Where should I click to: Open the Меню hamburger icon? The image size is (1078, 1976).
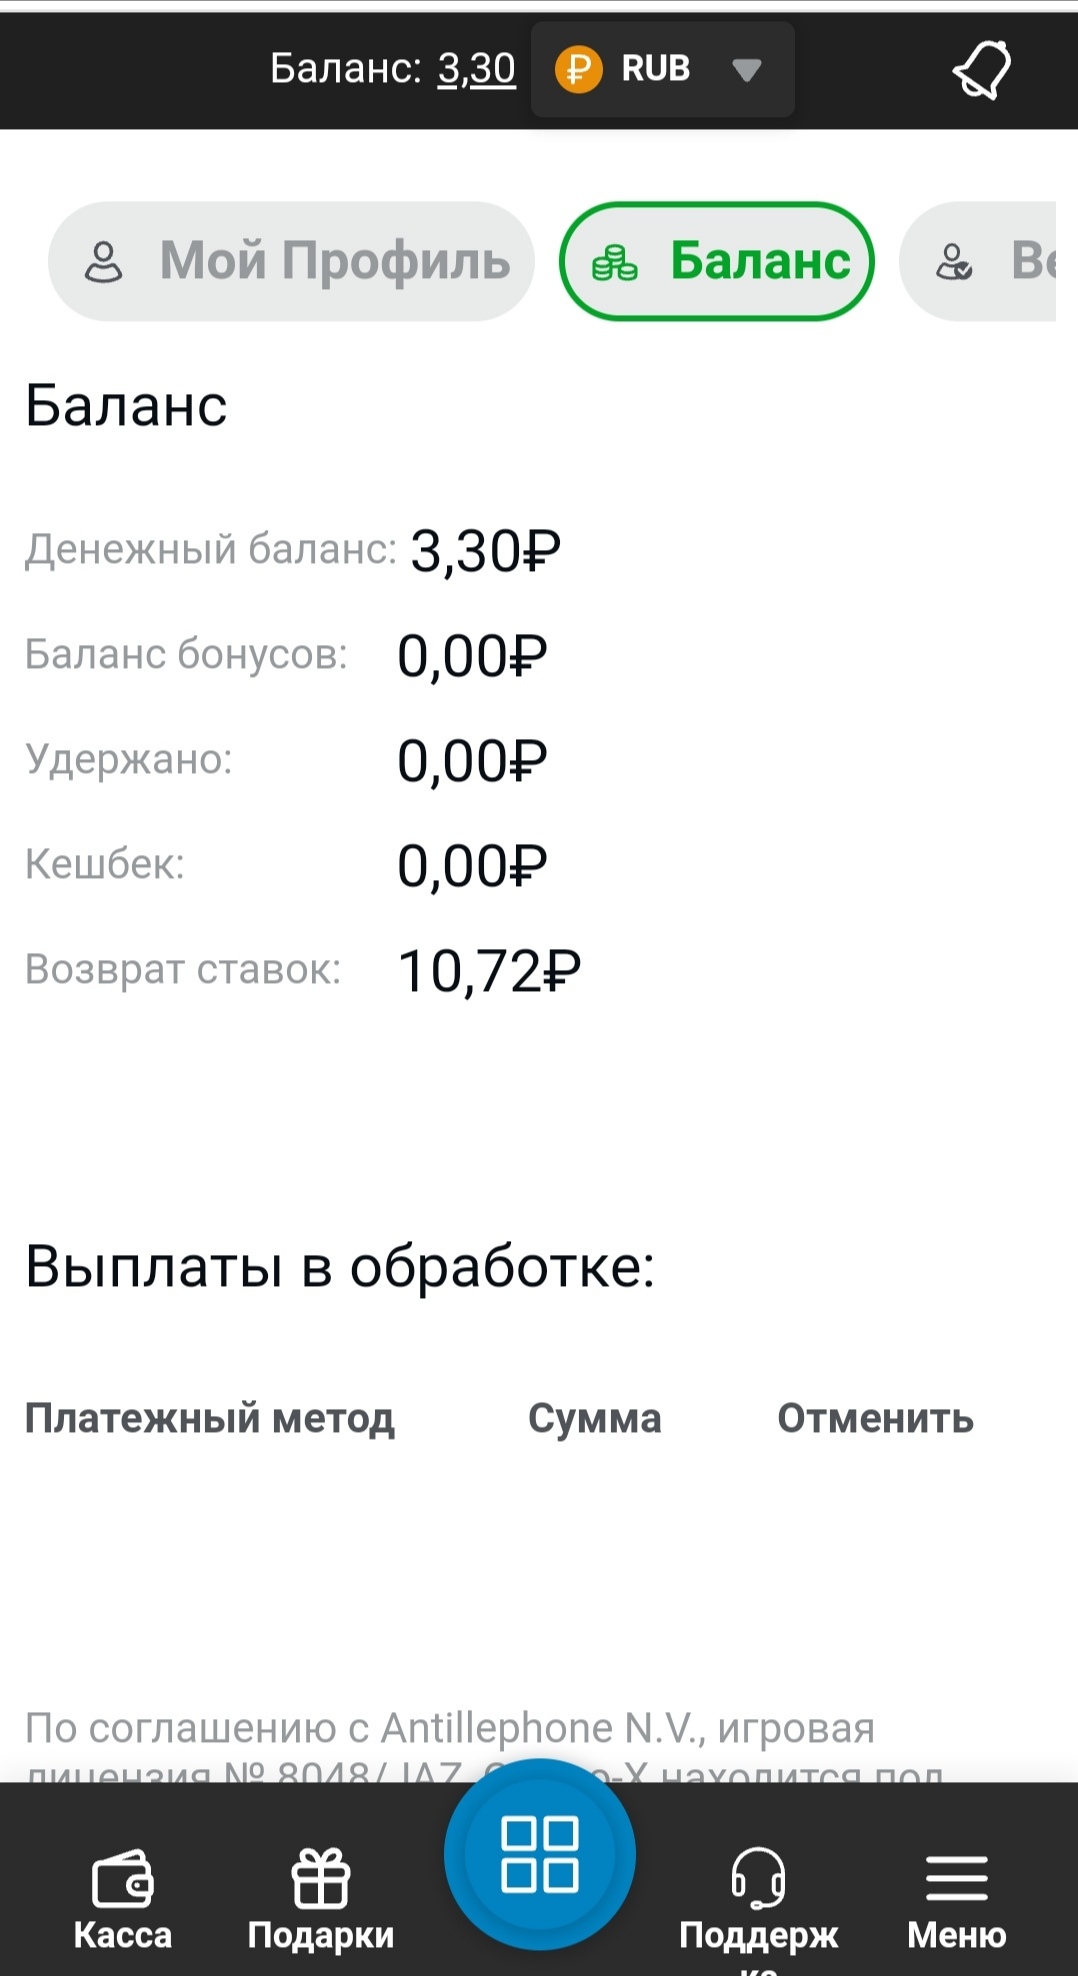tap(956, 1878)
